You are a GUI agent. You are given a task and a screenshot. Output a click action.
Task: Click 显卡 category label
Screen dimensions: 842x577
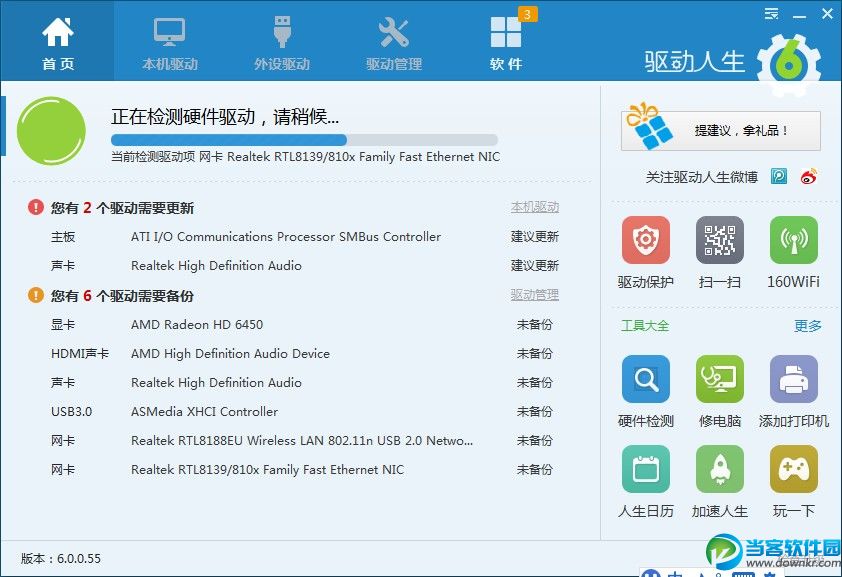63,325
